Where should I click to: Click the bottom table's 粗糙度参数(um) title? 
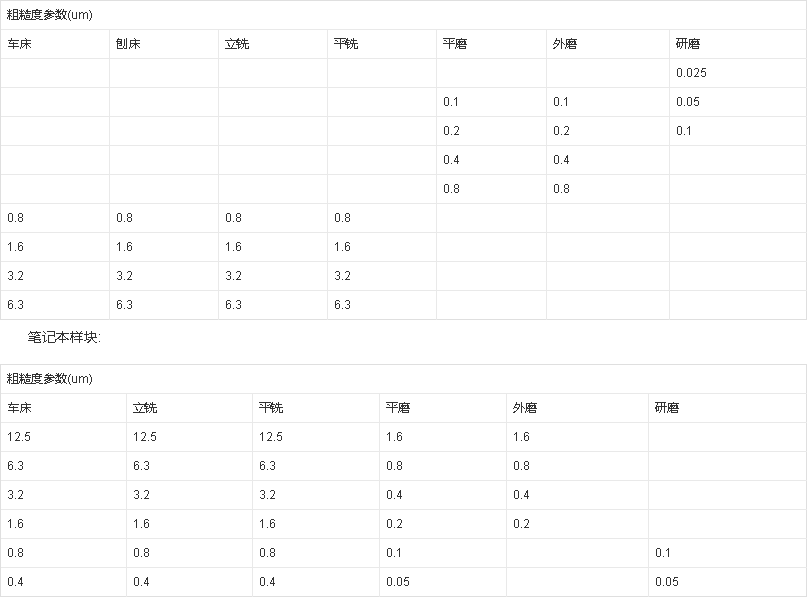click(49, 379)
